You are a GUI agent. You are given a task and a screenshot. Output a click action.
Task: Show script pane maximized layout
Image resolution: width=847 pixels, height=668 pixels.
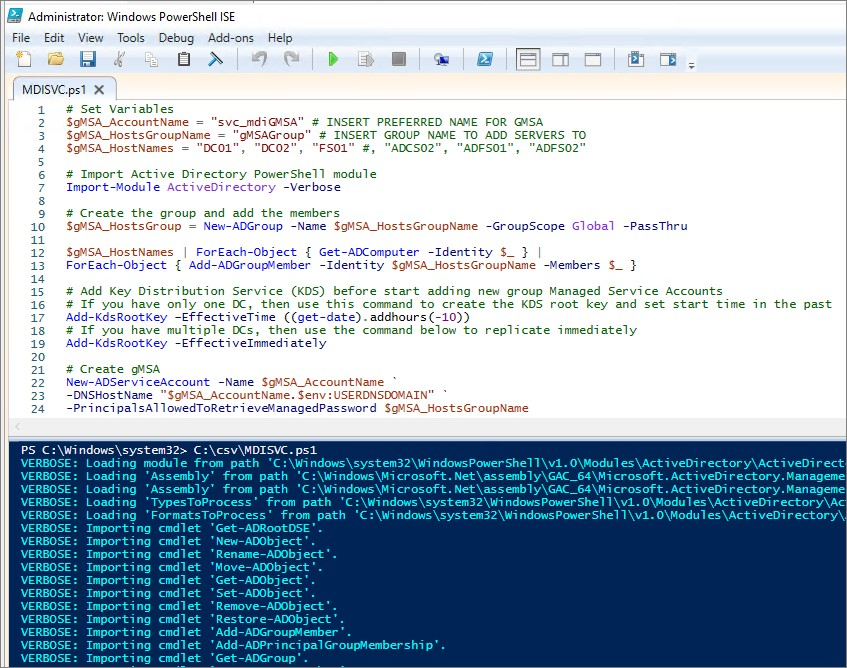[593, 59]
